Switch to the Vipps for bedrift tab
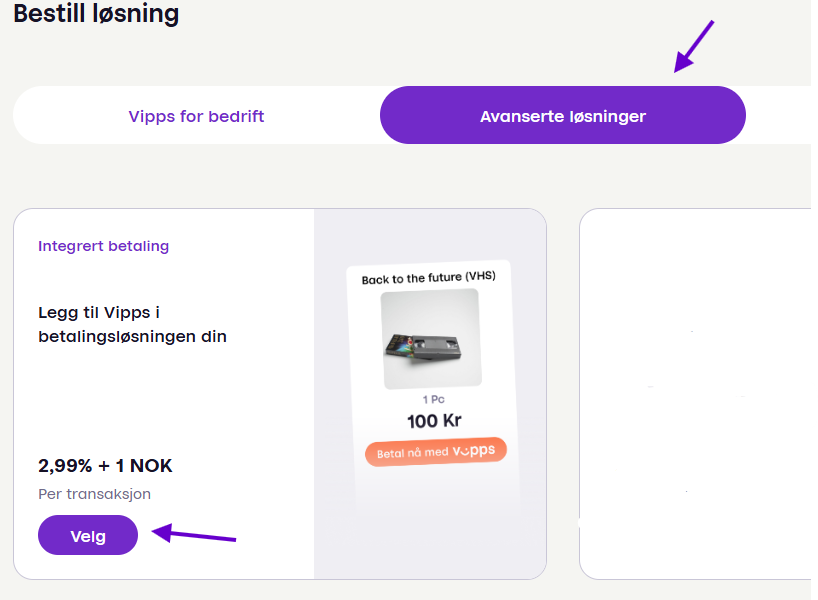The height and width of the screenshot is (600, 818). click(196, 116)
